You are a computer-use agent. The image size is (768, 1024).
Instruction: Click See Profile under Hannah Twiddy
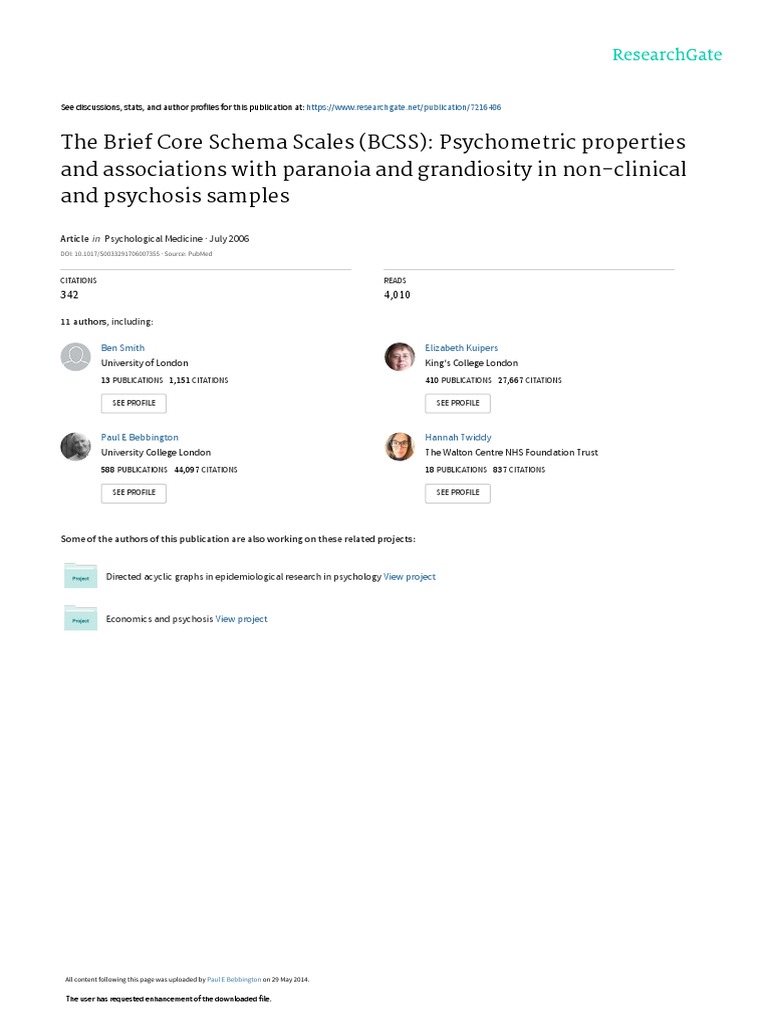457,492
